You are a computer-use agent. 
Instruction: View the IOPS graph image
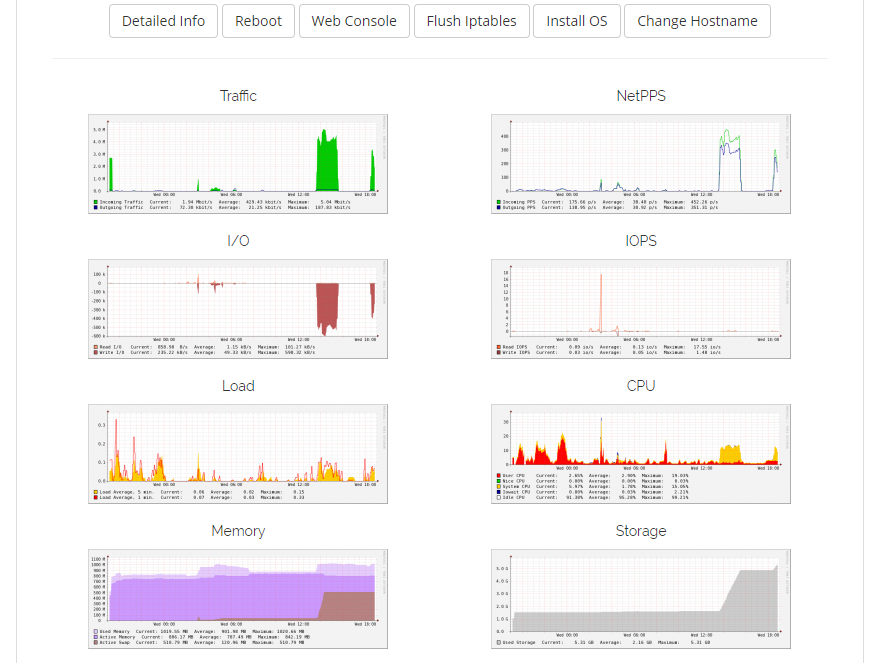tap(641, 308)
